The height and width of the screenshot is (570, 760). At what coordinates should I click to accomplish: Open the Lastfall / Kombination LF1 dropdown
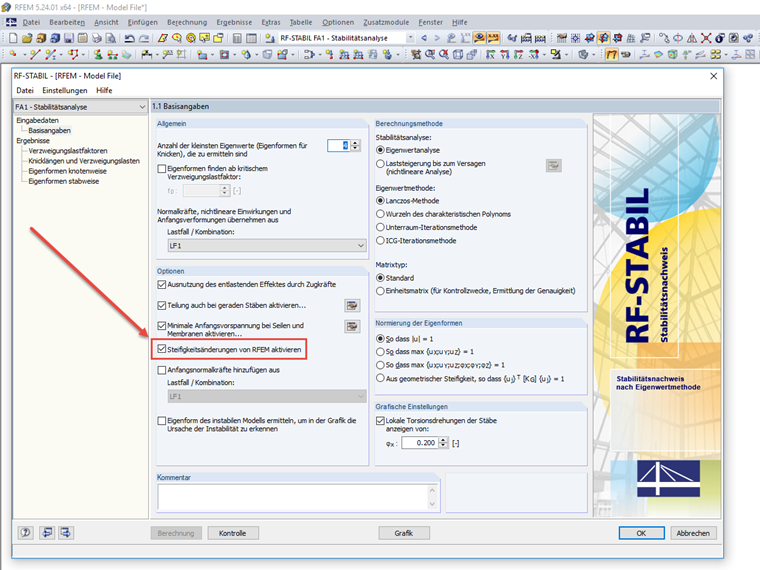(x=267, y=246)
